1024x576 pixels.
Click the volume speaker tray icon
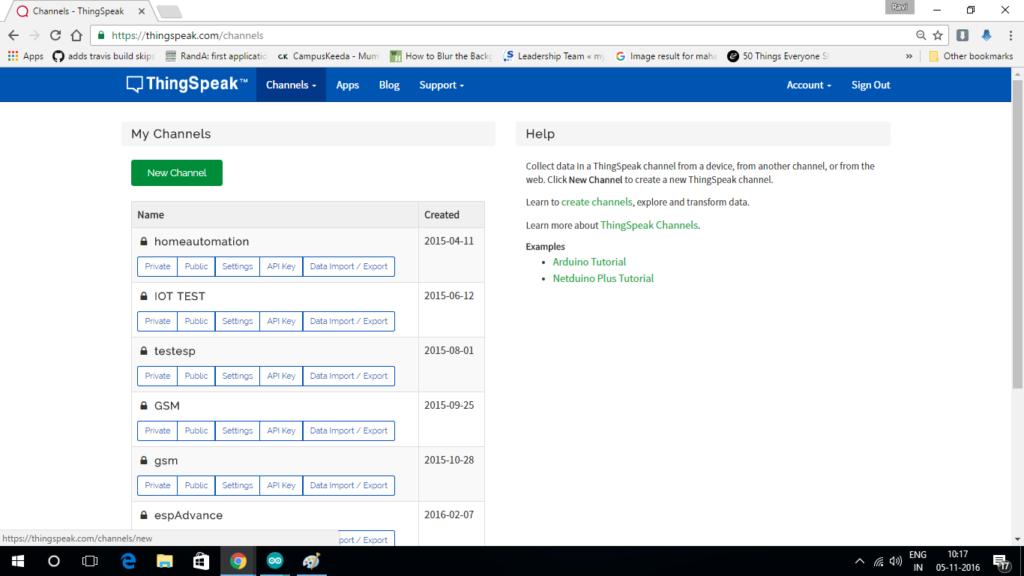point(896,562)
